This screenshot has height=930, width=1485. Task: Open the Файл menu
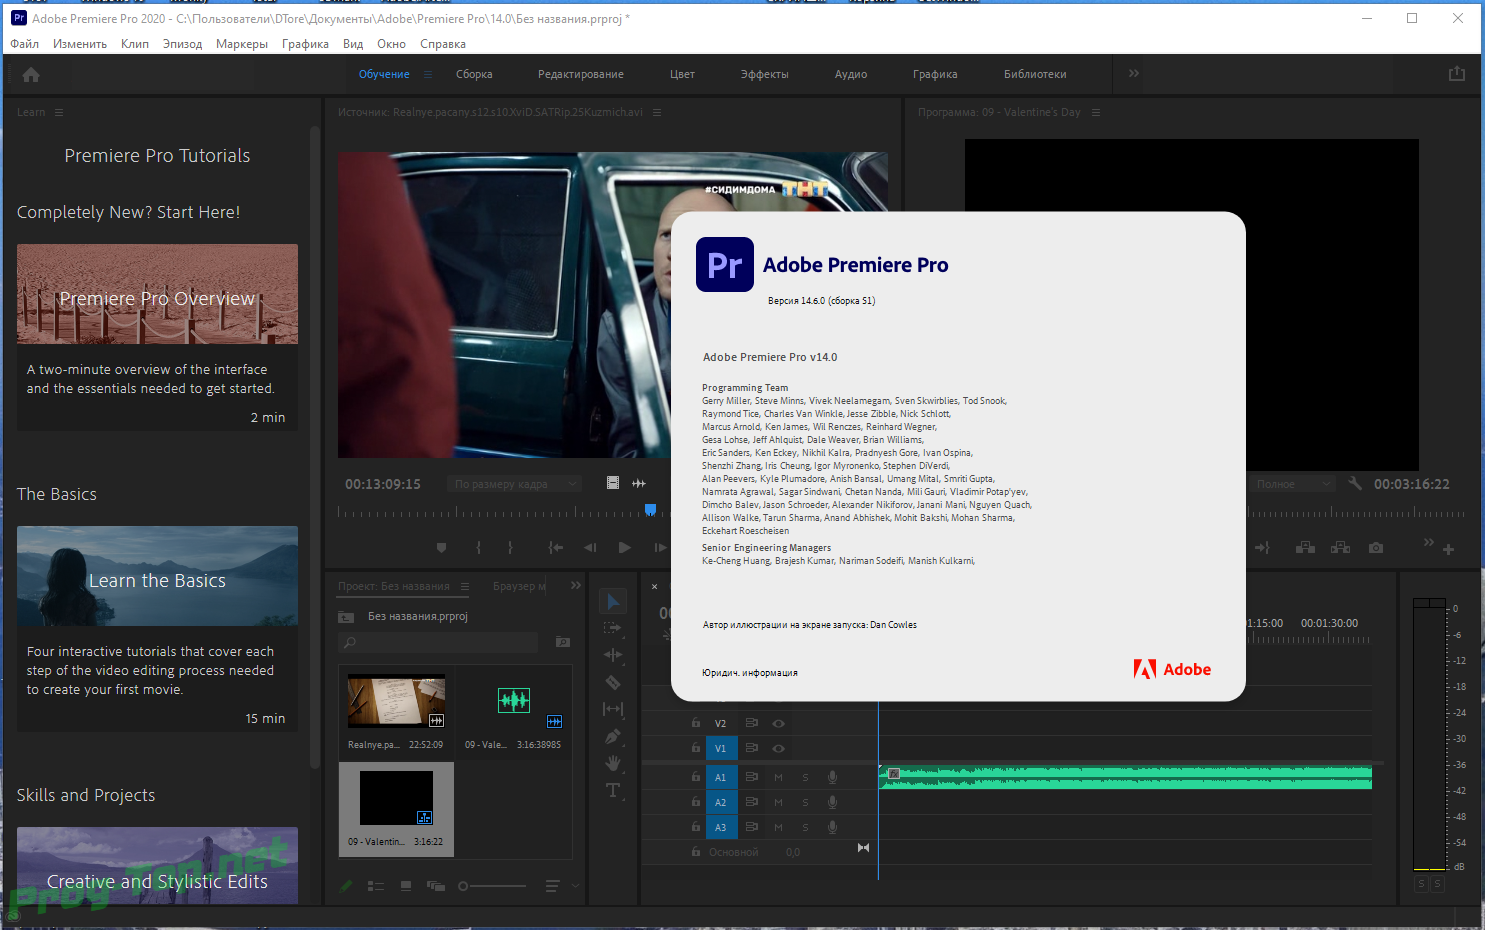pyautogui.click(x=25, y=44)
